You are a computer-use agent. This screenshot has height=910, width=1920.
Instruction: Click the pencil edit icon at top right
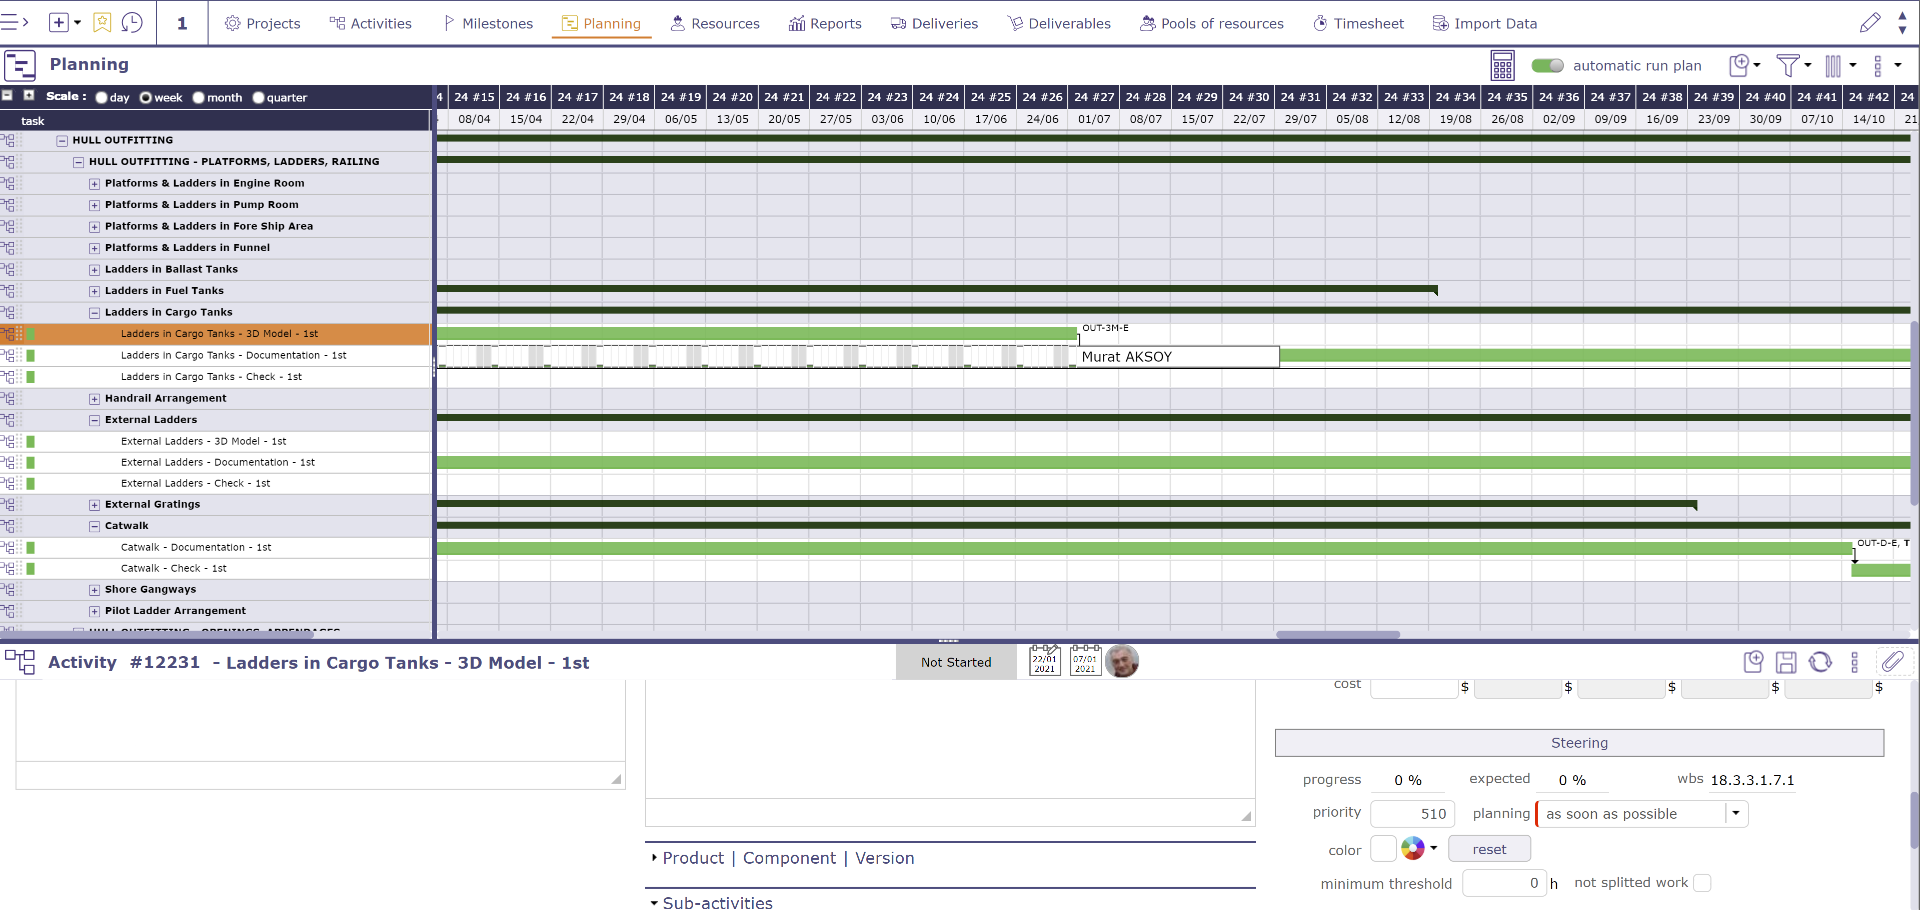[1869, 23]
